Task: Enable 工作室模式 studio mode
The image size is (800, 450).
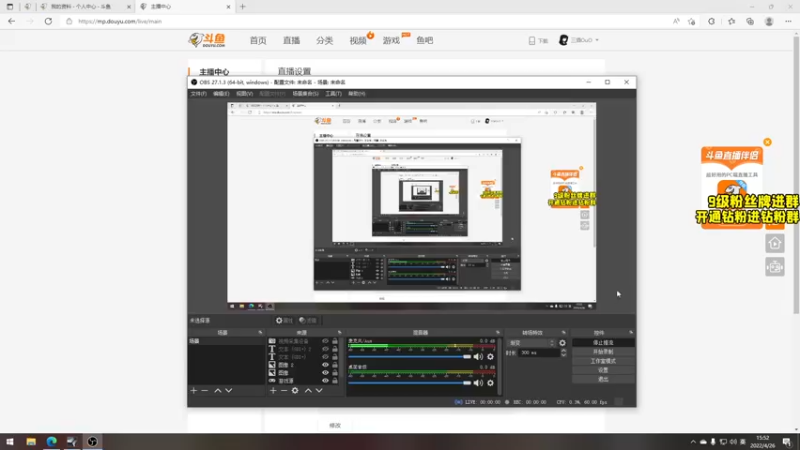Action: [x=603, y=361]
